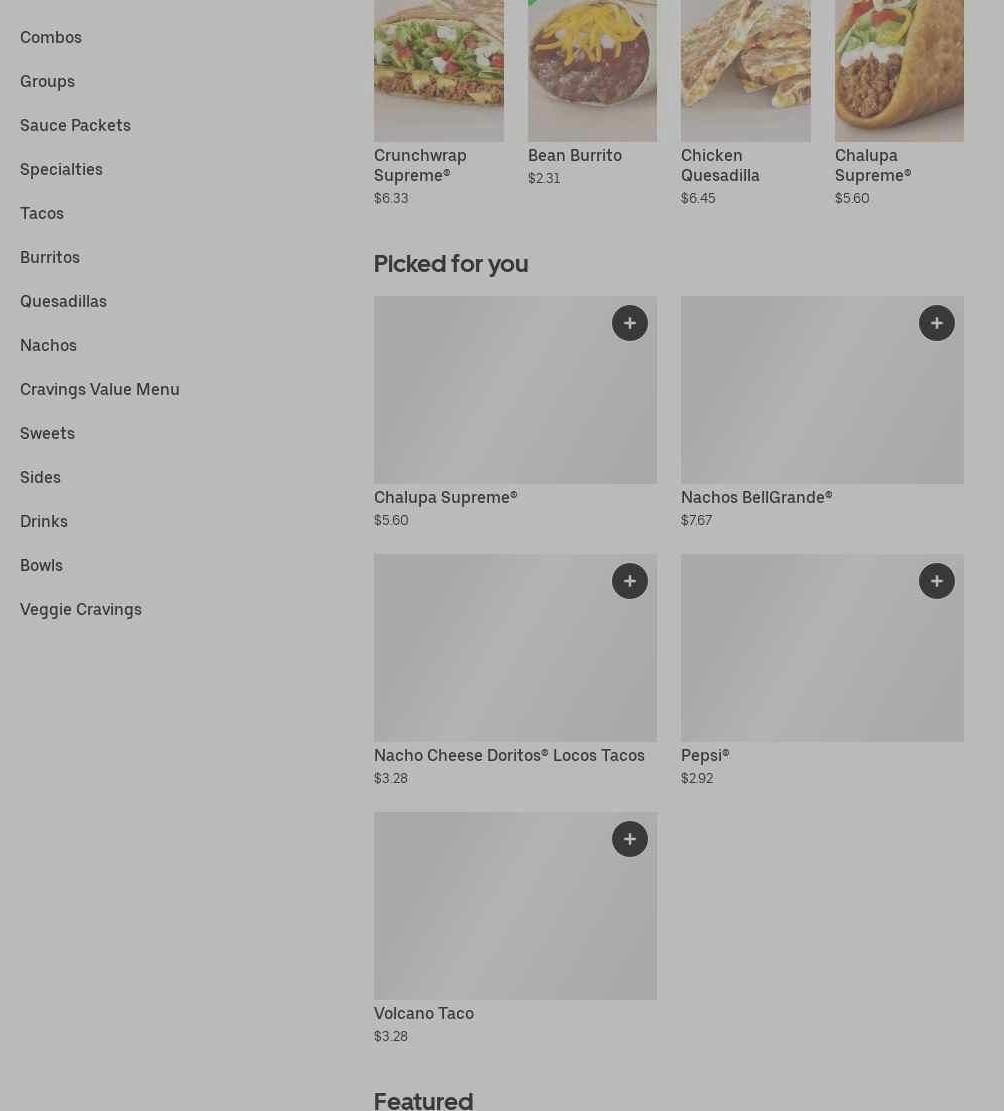Add Pepsi to order via plus icon

point(937,581)
